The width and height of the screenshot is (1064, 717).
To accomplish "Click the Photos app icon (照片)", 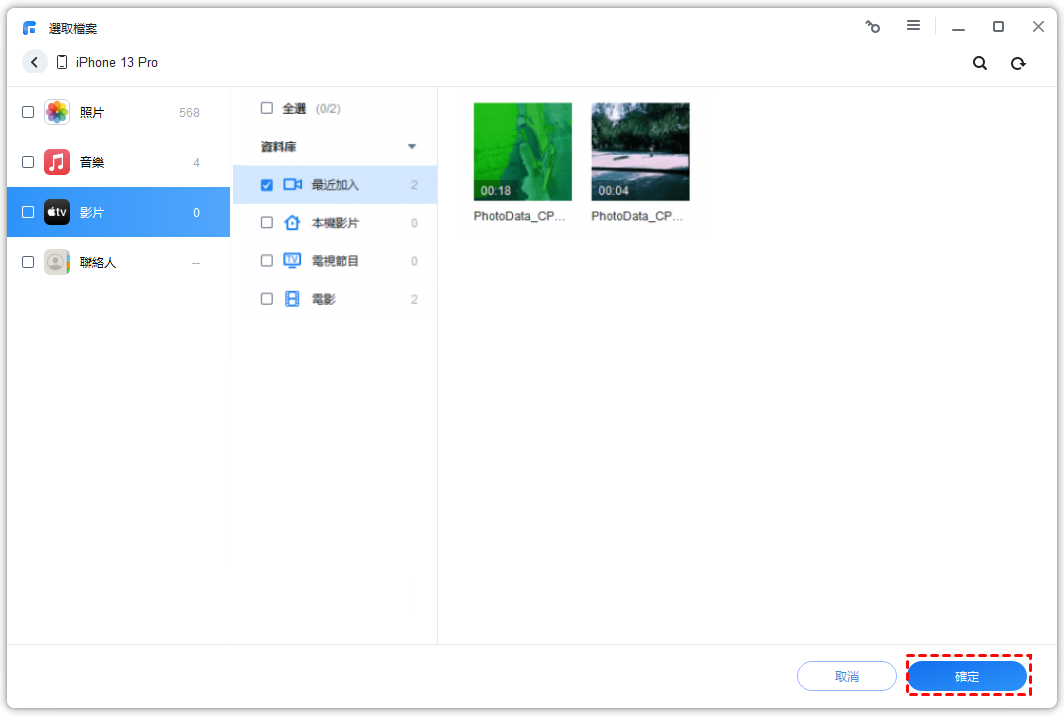I will pos(57,112).
